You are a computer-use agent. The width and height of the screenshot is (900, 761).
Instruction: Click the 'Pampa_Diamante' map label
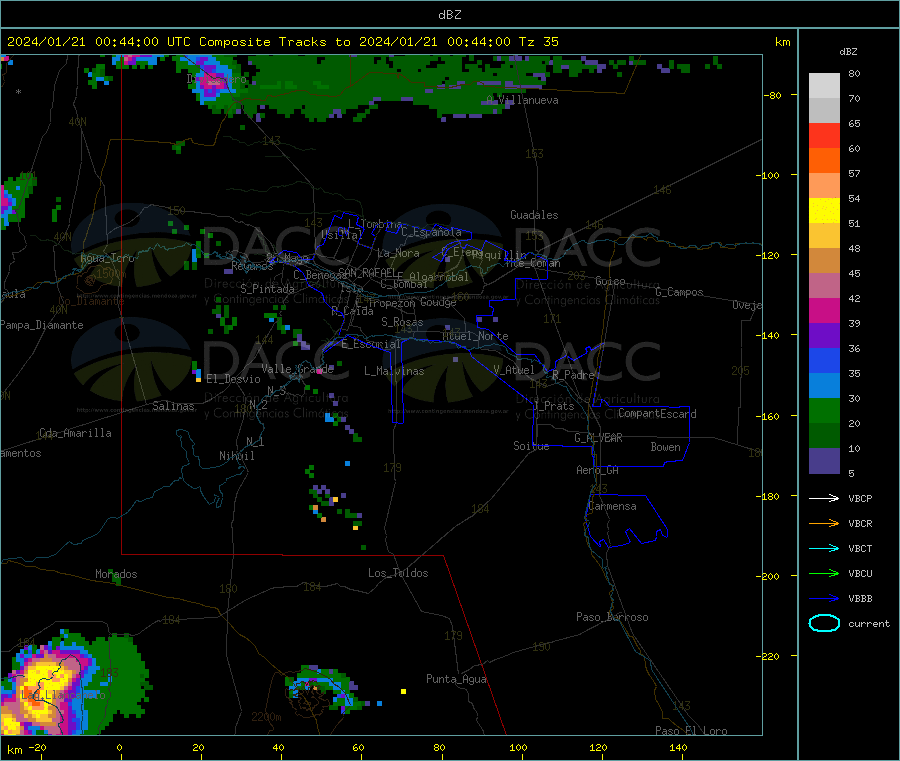click(x=42, y=325)
